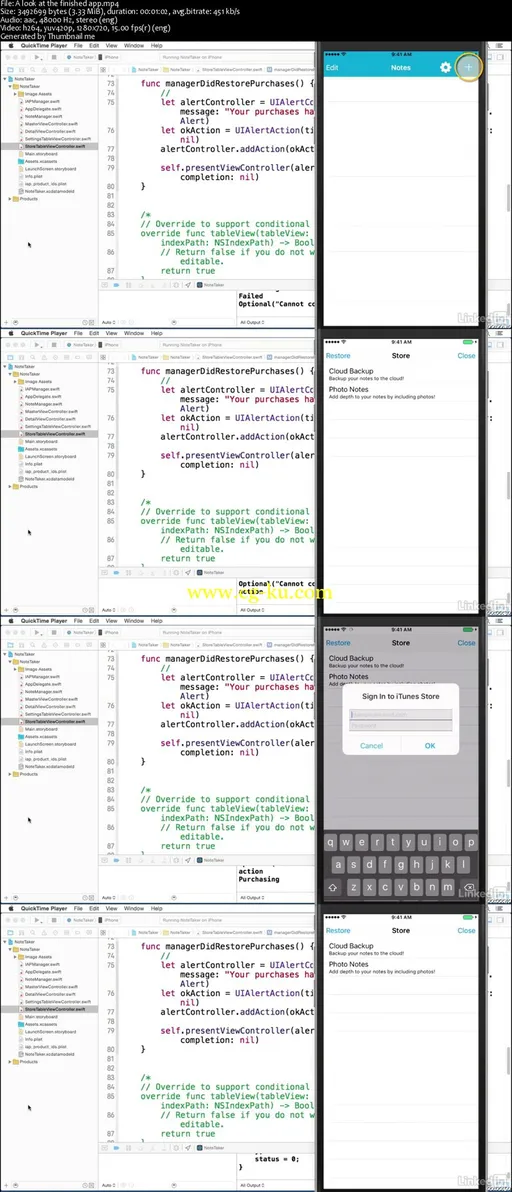The width and height of the screenshot is (512, 1192).
Task: Click Xcode Run button in the top frame
Action: 37,57
